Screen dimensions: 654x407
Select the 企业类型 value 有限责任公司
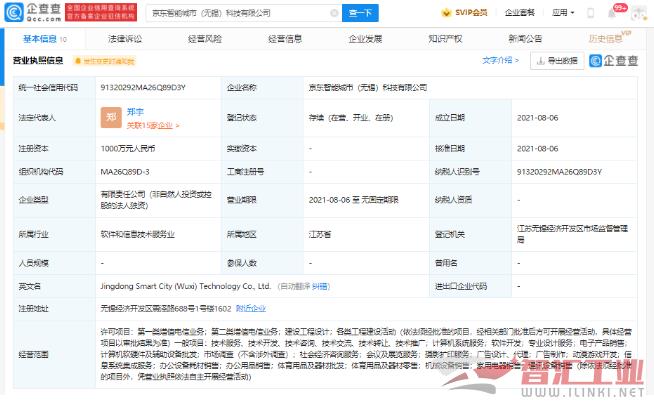[156, 200]
